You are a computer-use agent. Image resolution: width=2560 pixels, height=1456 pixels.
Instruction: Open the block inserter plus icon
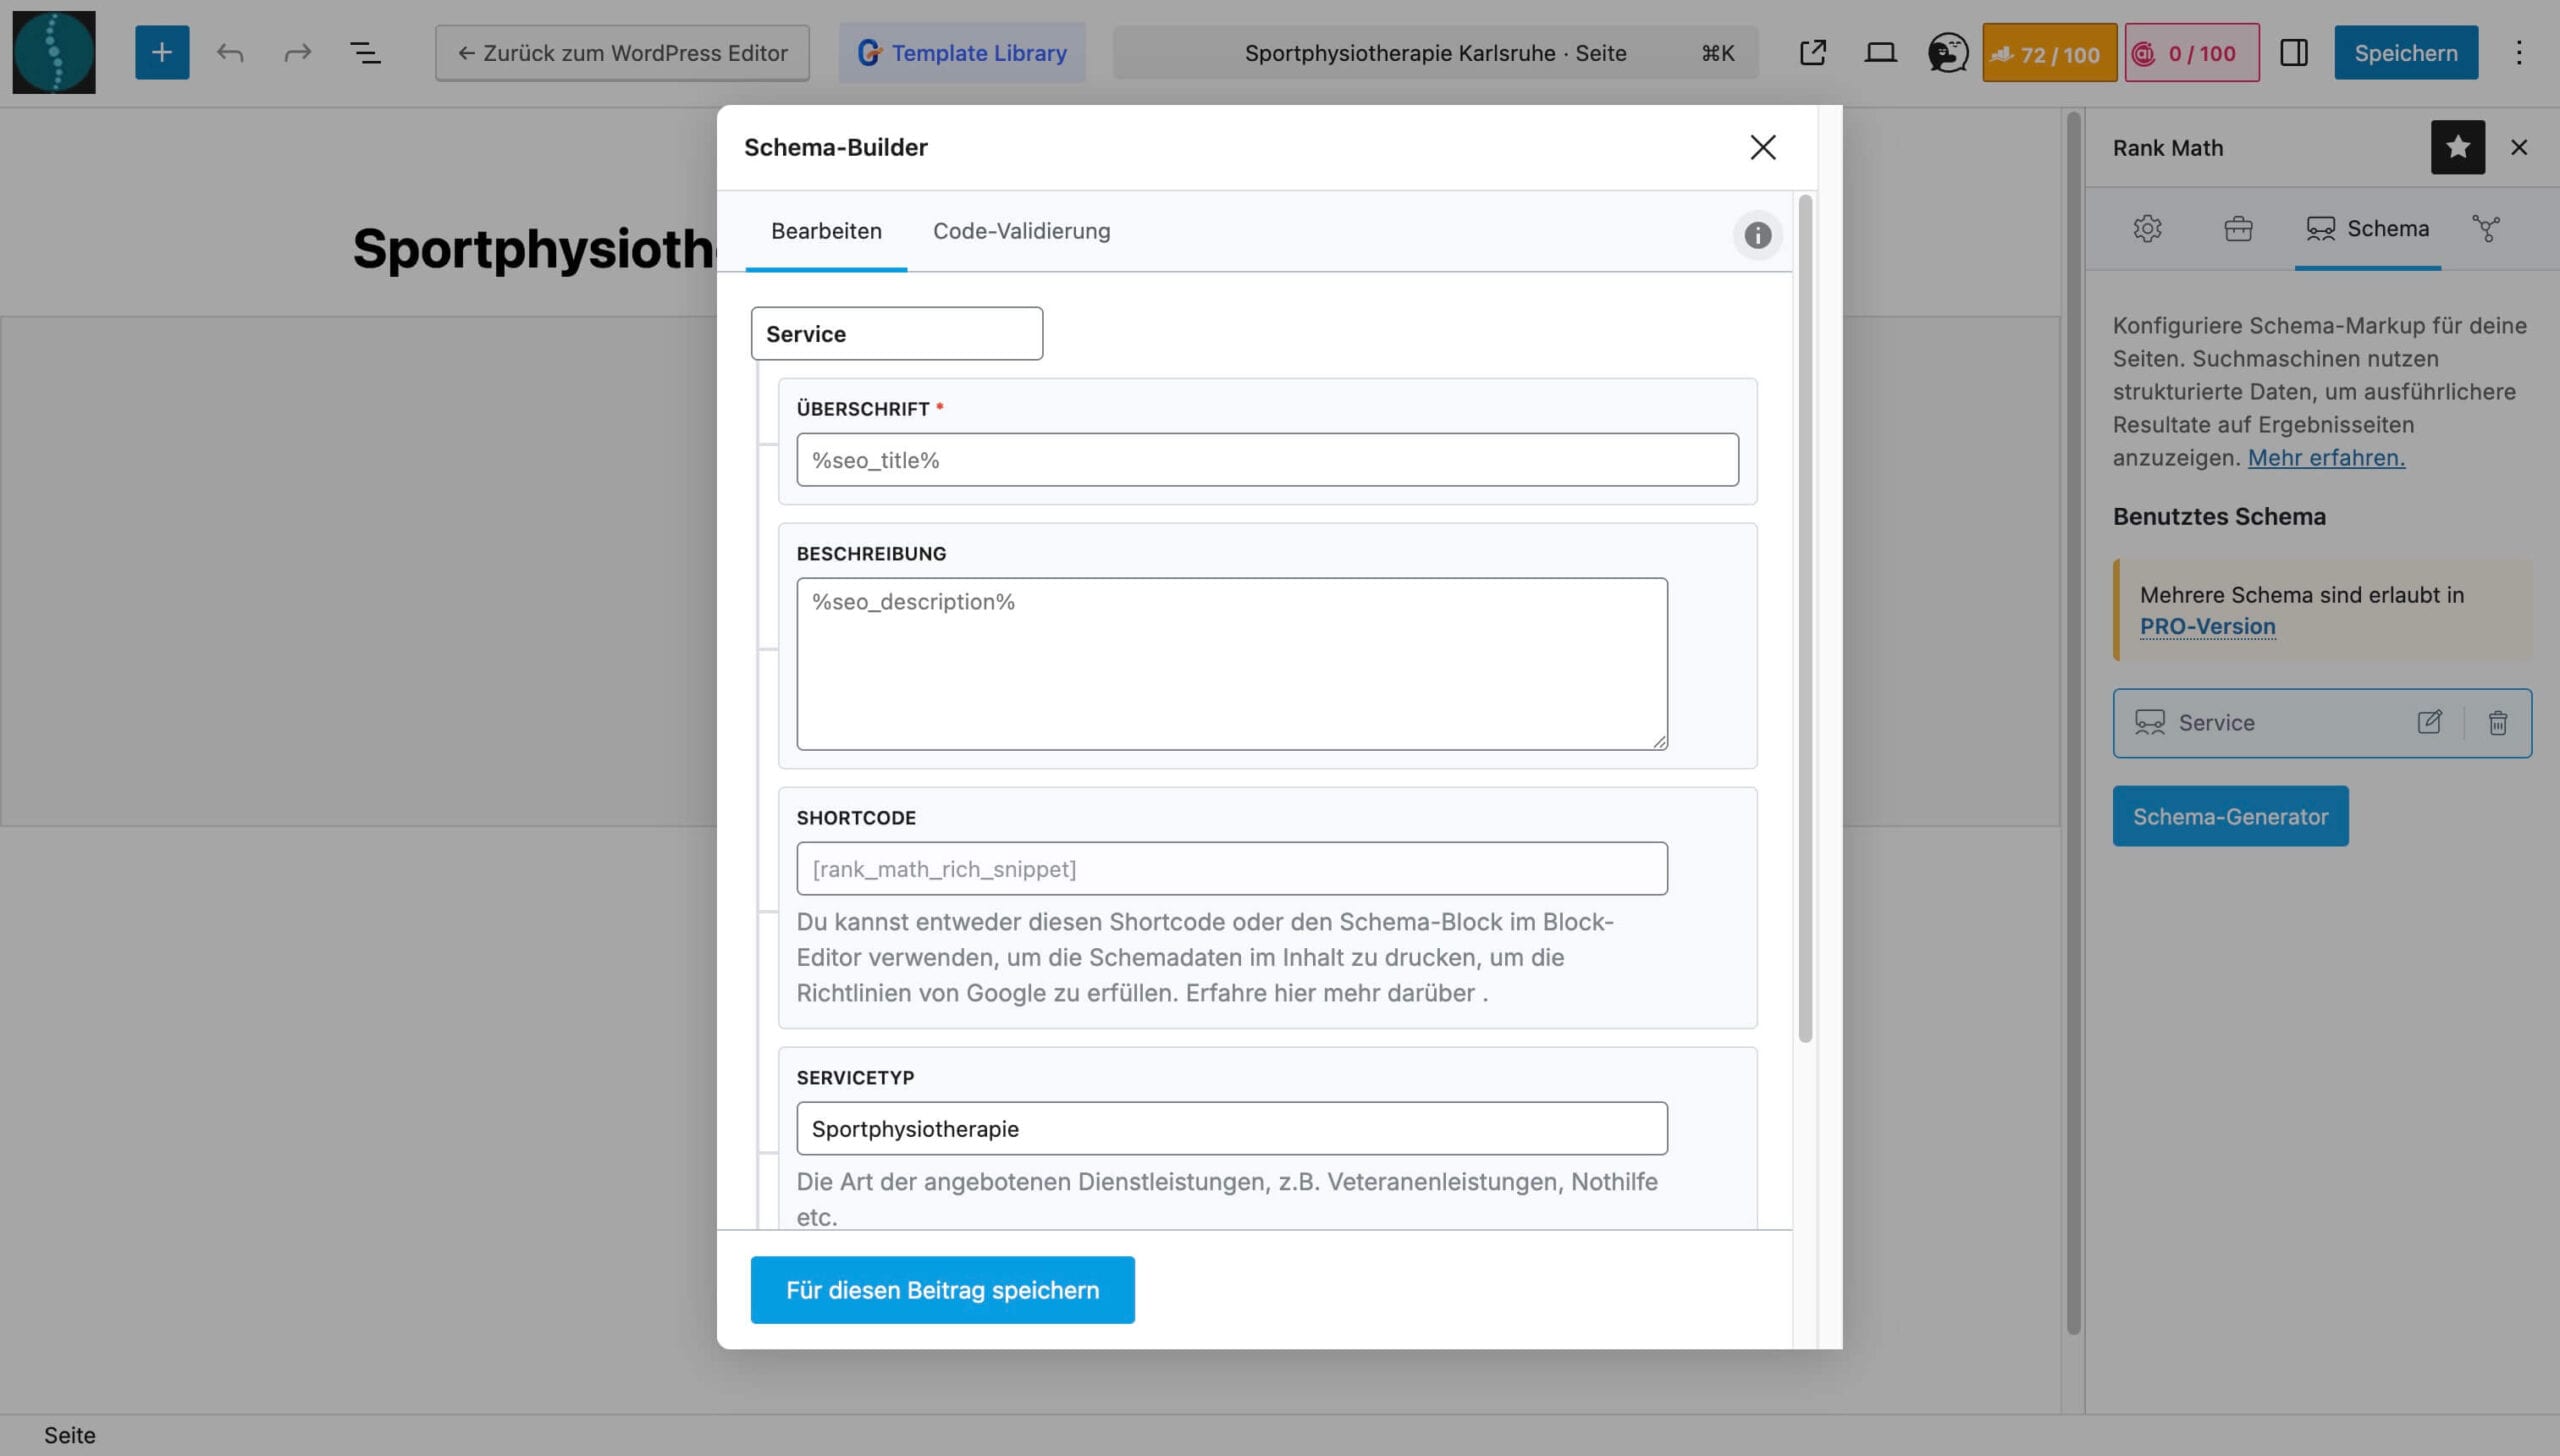[161, 52]
